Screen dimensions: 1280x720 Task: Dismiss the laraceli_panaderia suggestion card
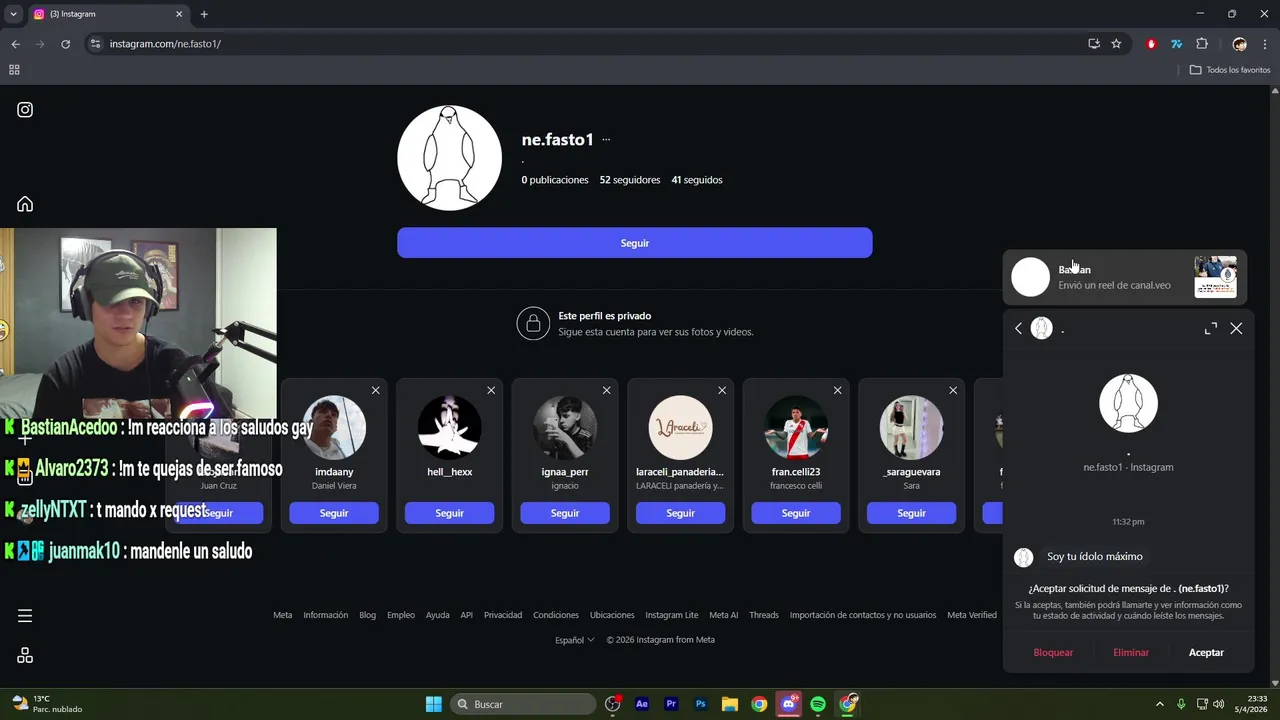722,390
